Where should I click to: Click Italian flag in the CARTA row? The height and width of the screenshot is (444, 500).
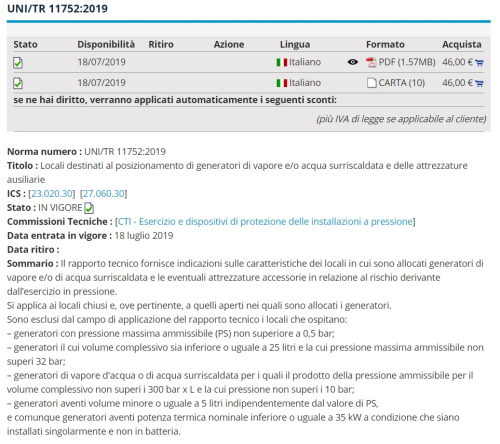click(x=282, y=83)
